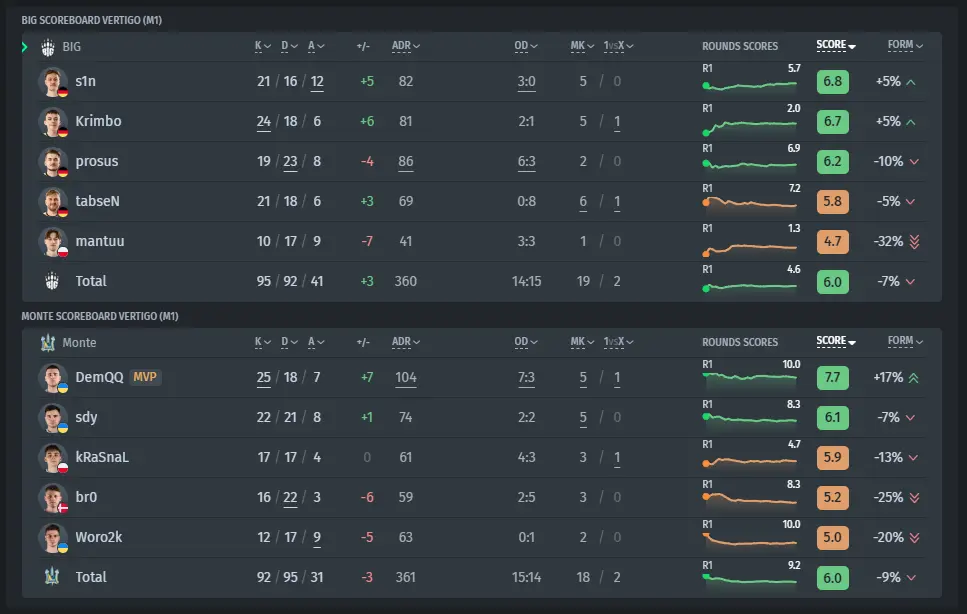Click BIG Total opening duels 14:15
The height and width of the screenshot is (614, 967).
[x=526, y=281]
